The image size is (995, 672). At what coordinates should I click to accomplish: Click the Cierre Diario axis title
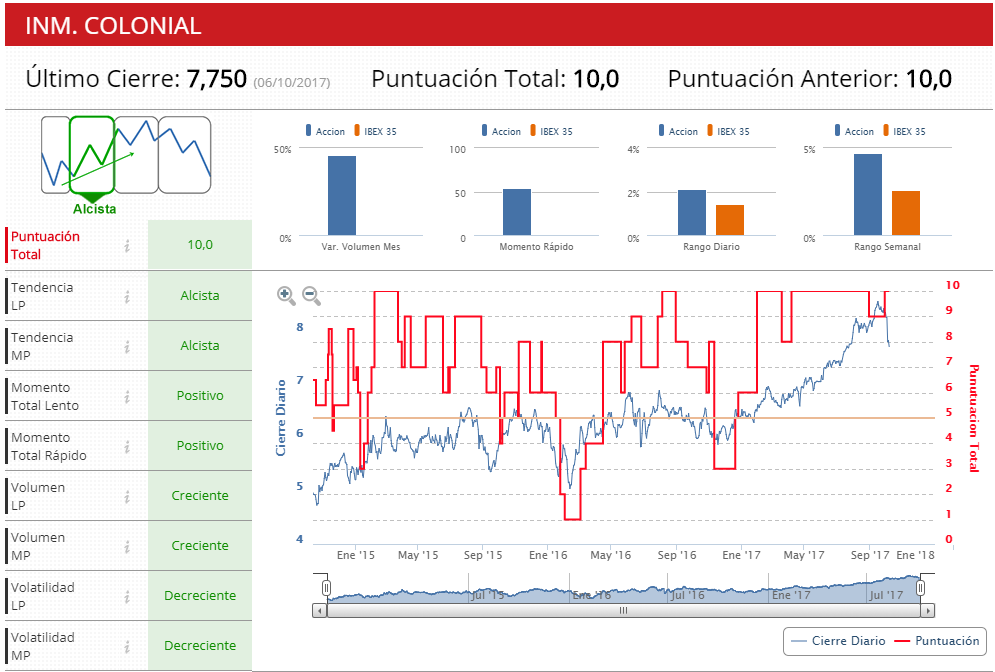tap(280, 418)
